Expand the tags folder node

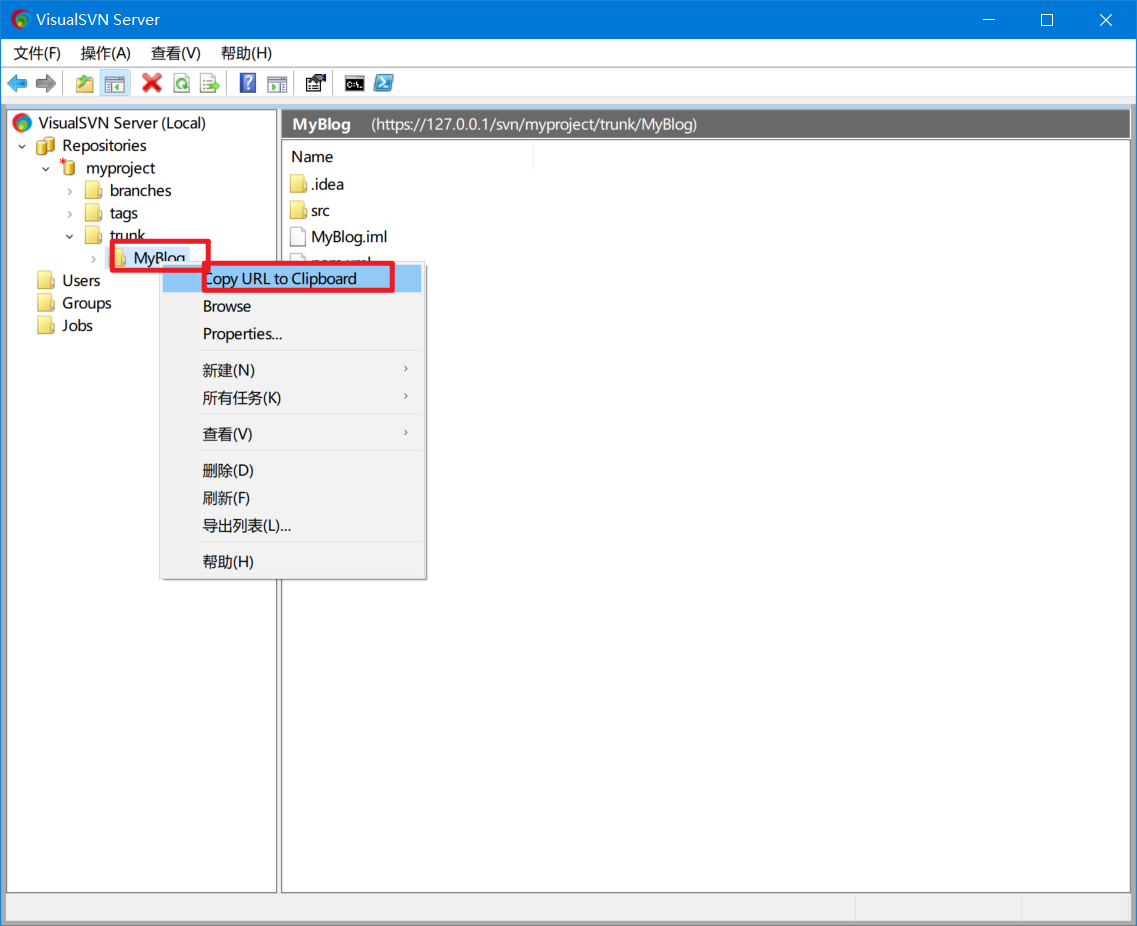coord(70,214)
